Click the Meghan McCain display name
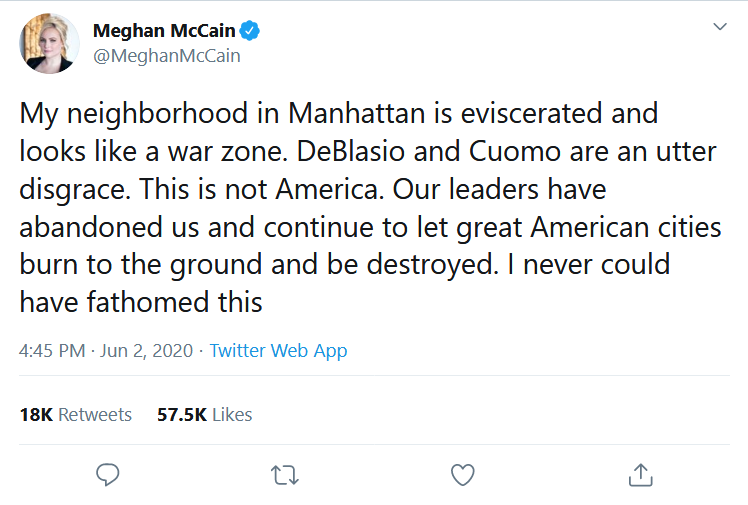This screenshot has width=748, height=505. pos(163,31)
